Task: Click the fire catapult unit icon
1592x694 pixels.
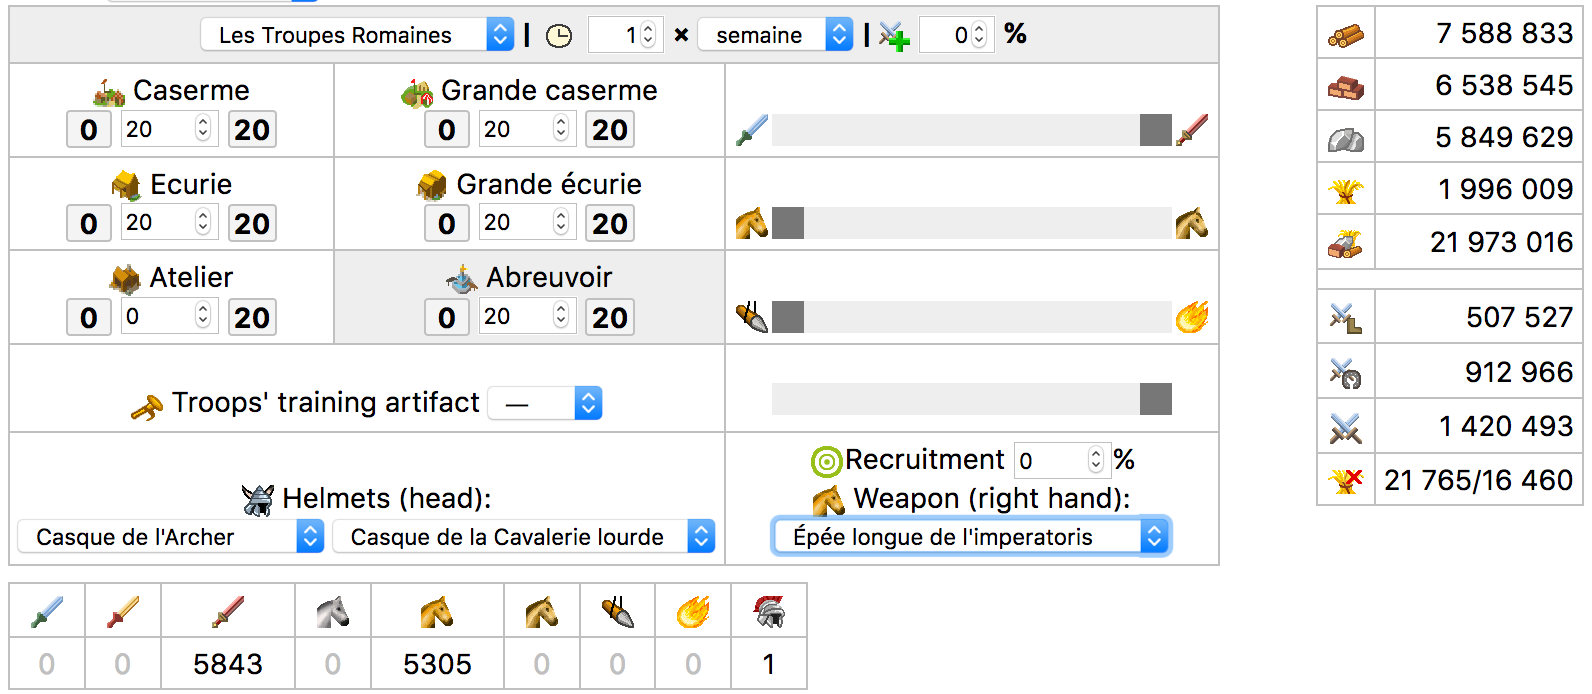Action: (x=692, y=611)
